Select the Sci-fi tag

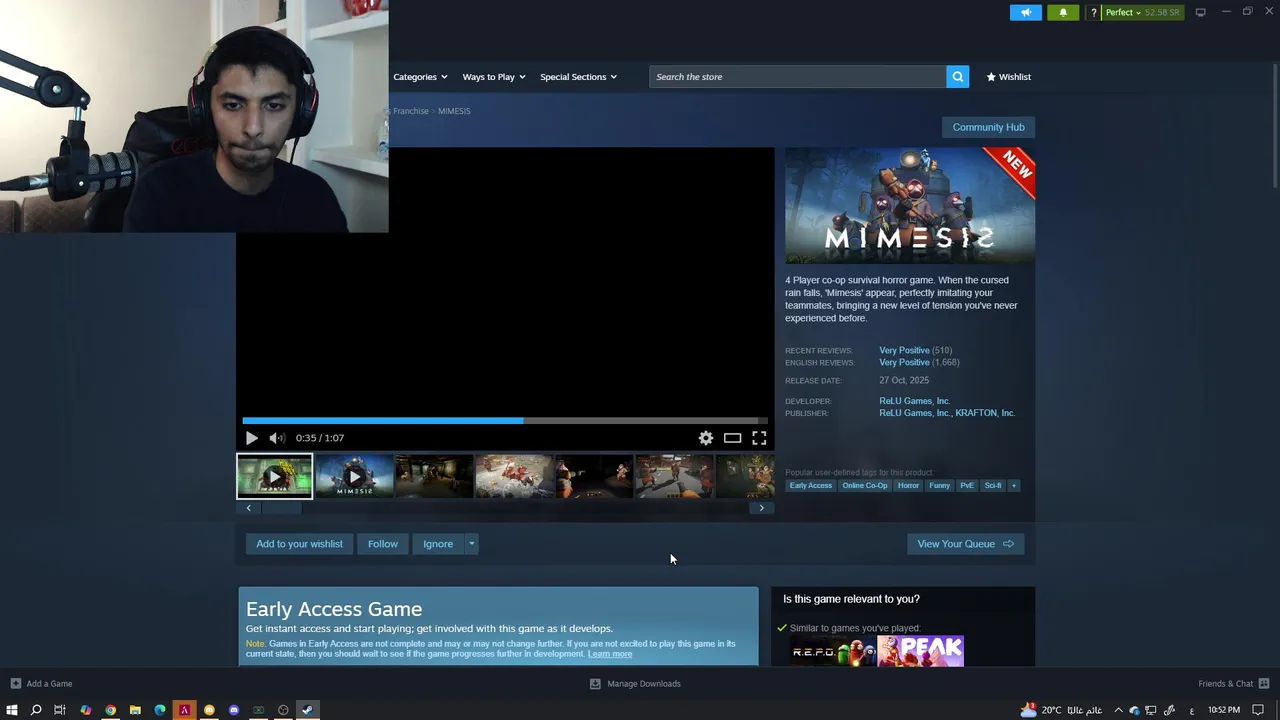(x=992, y=486)
